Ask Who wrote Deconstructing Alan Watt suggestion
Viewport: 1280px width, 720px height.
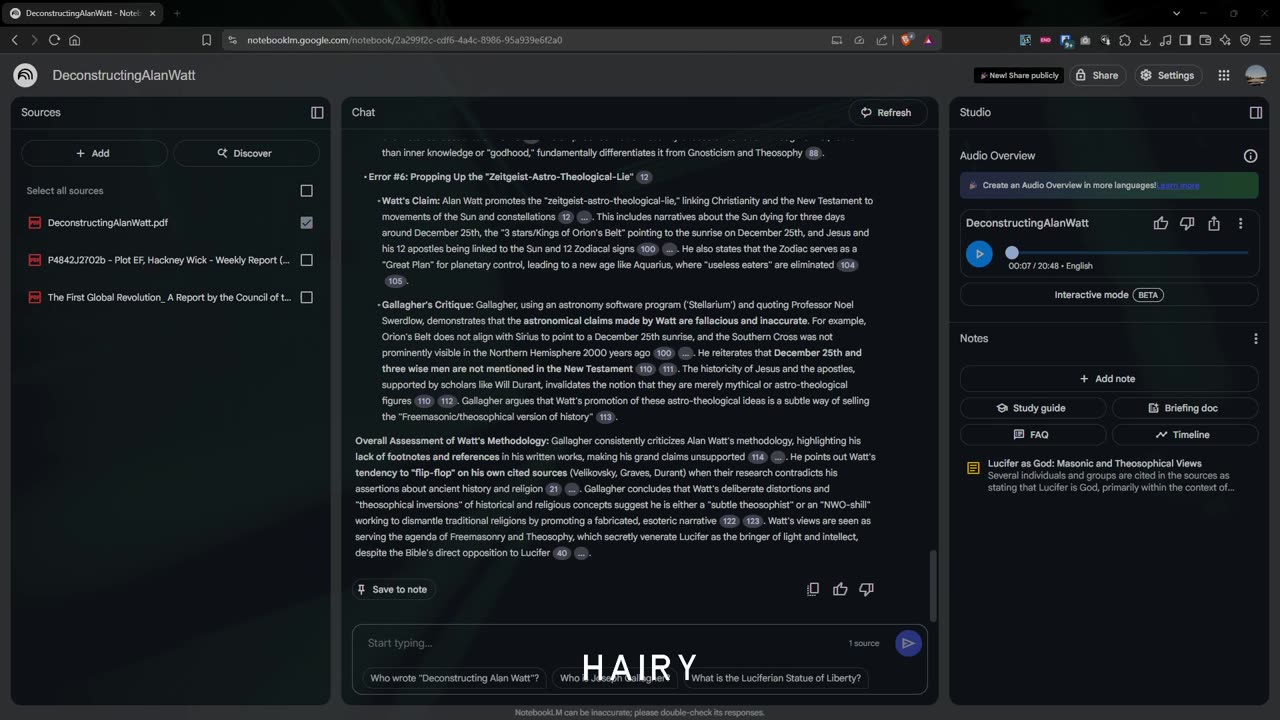click(x=454, y=678)
